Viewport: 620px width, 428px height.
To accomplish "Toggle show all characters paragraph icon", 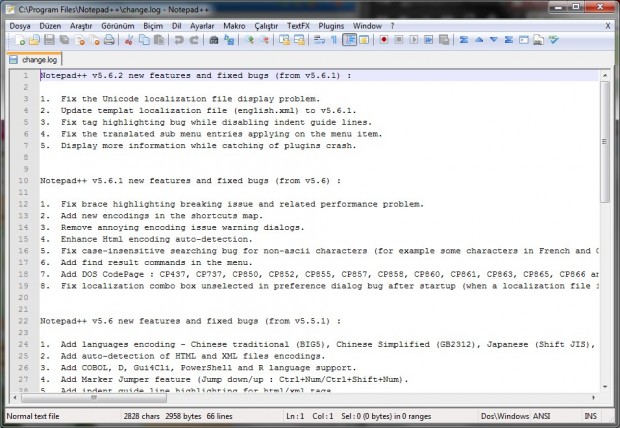I will [x=334, y=40].
